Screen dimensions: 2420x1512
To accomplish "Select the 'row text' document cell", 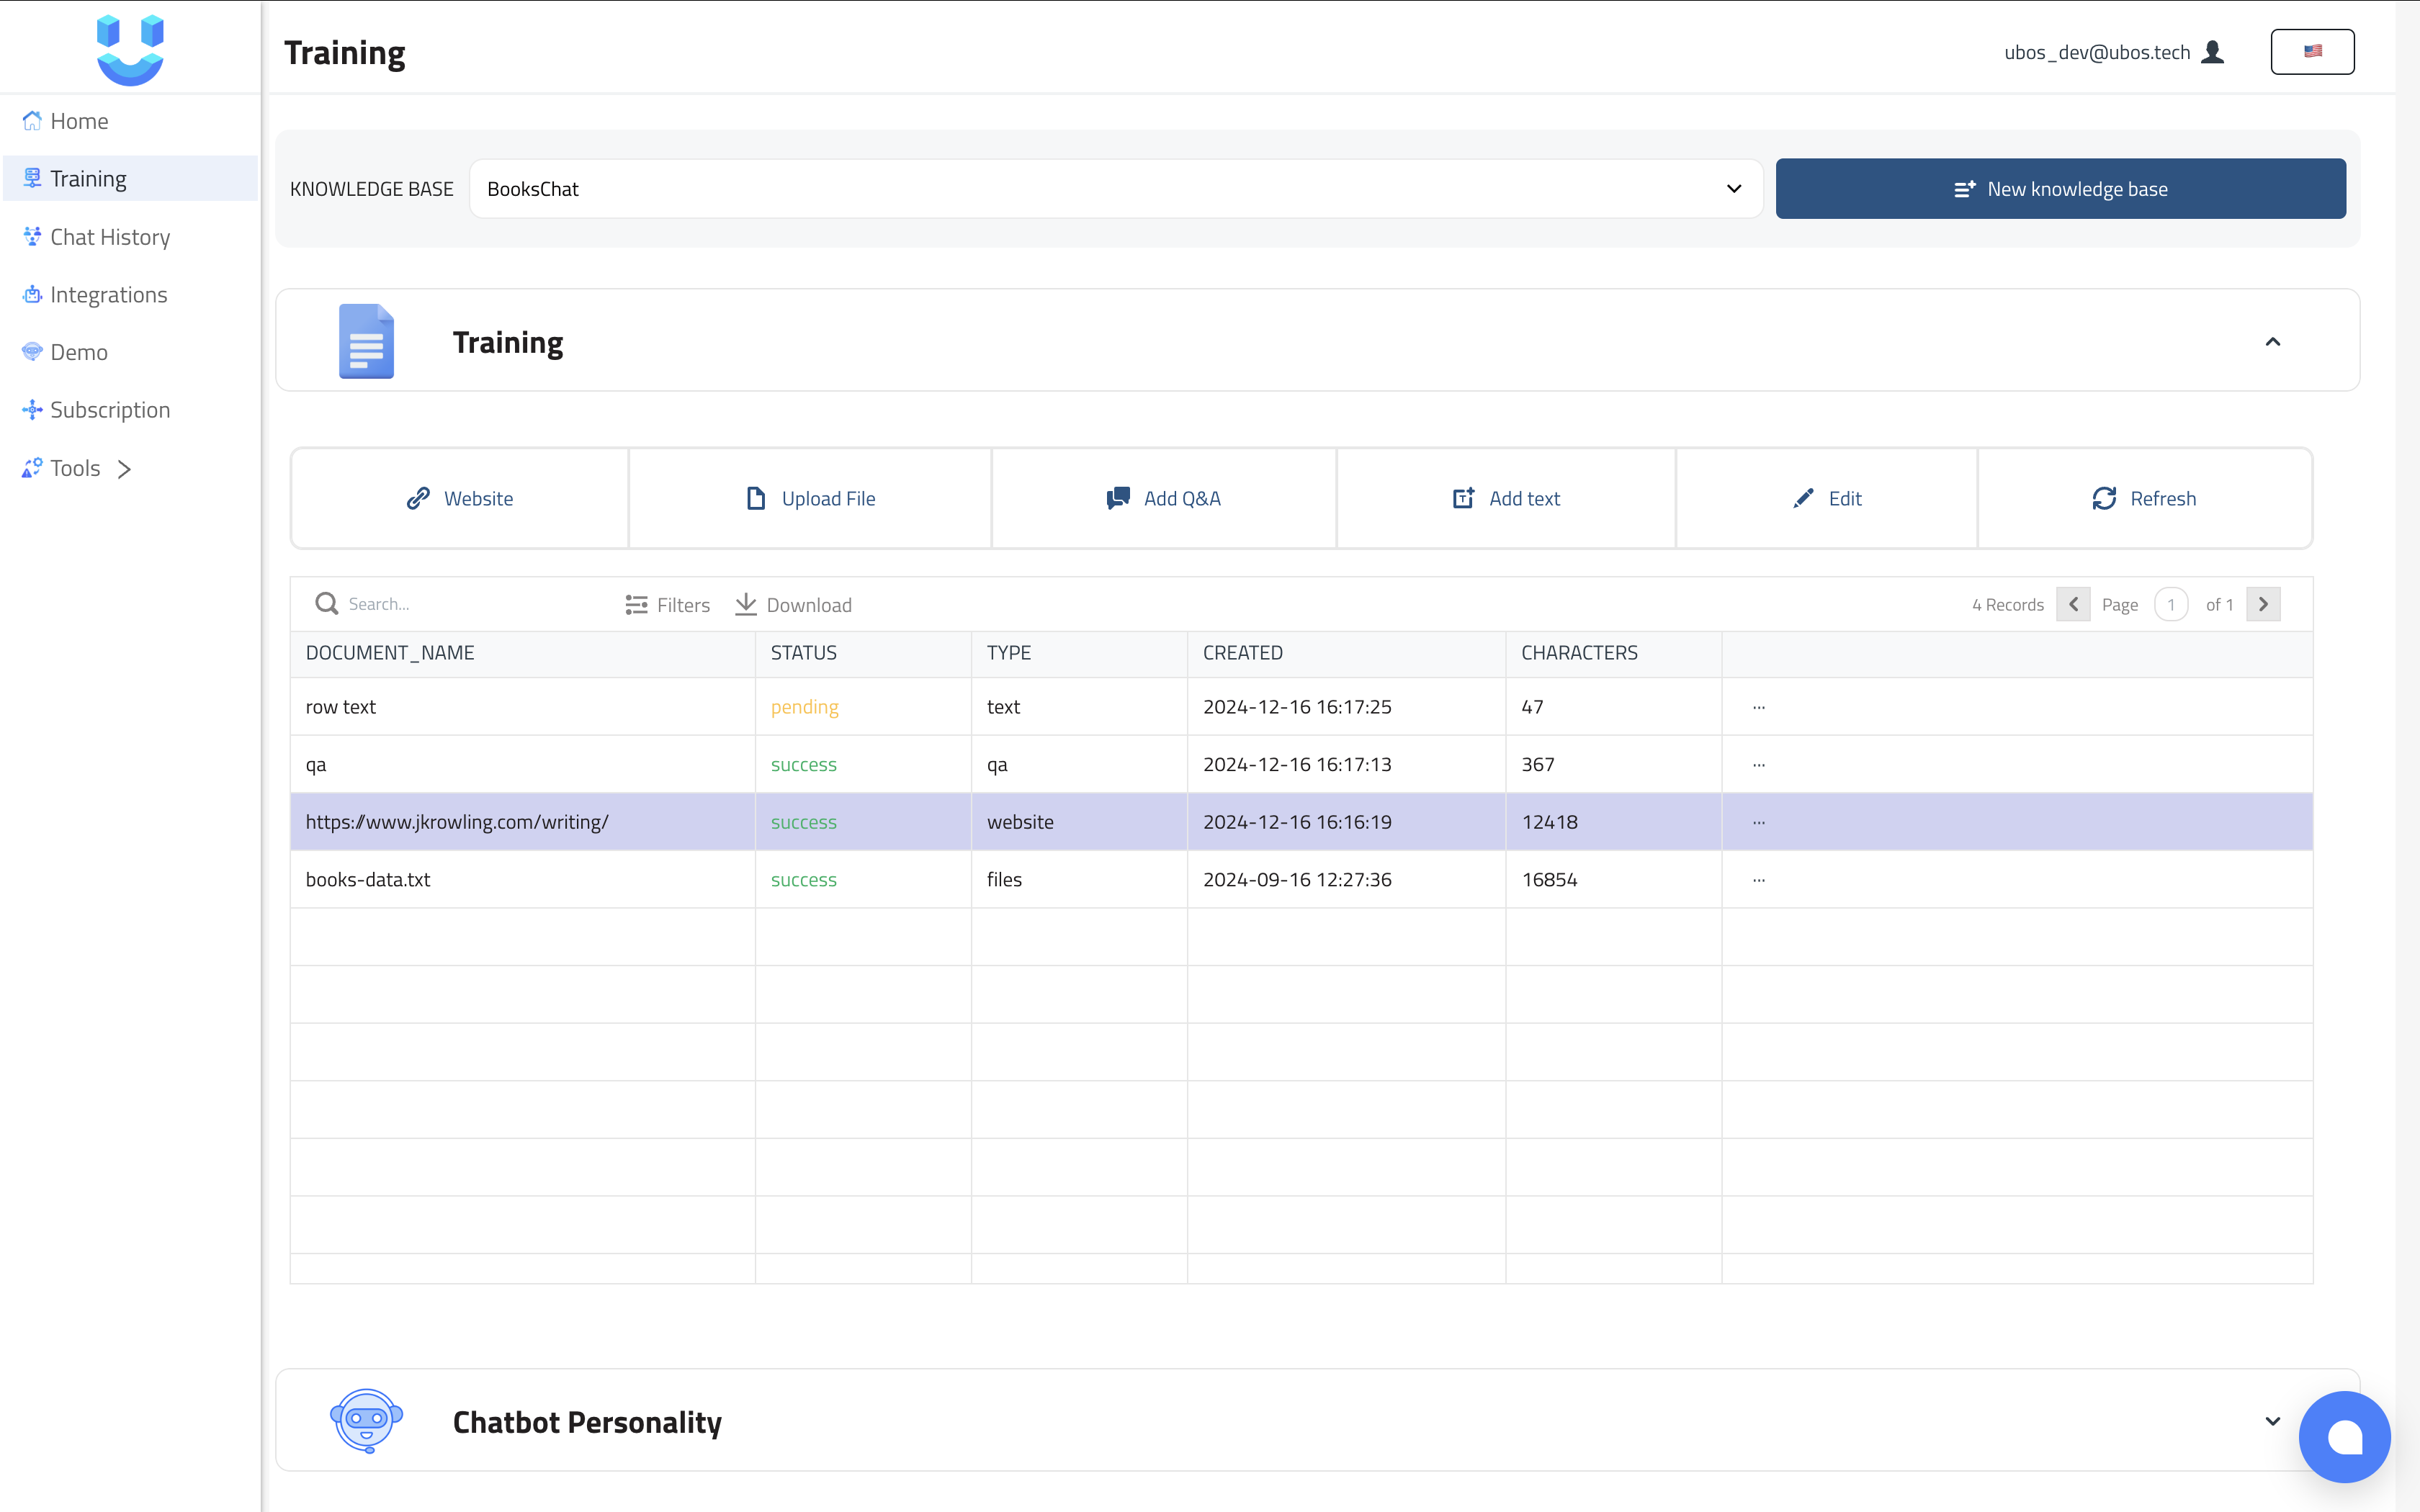I will 523,707.
